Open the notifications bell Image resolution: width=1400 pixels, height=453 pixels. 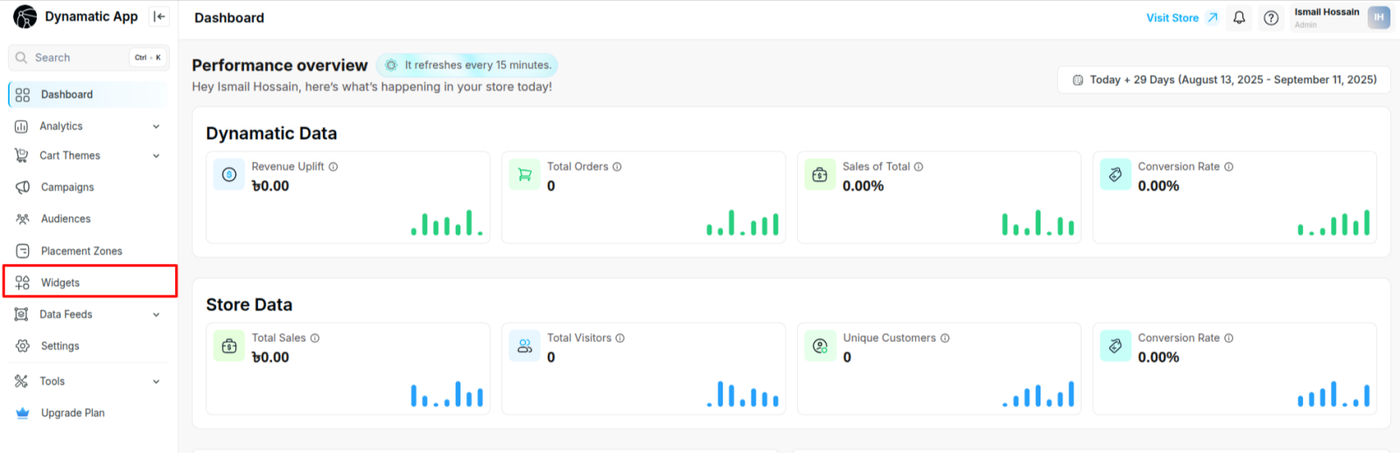1239,18
